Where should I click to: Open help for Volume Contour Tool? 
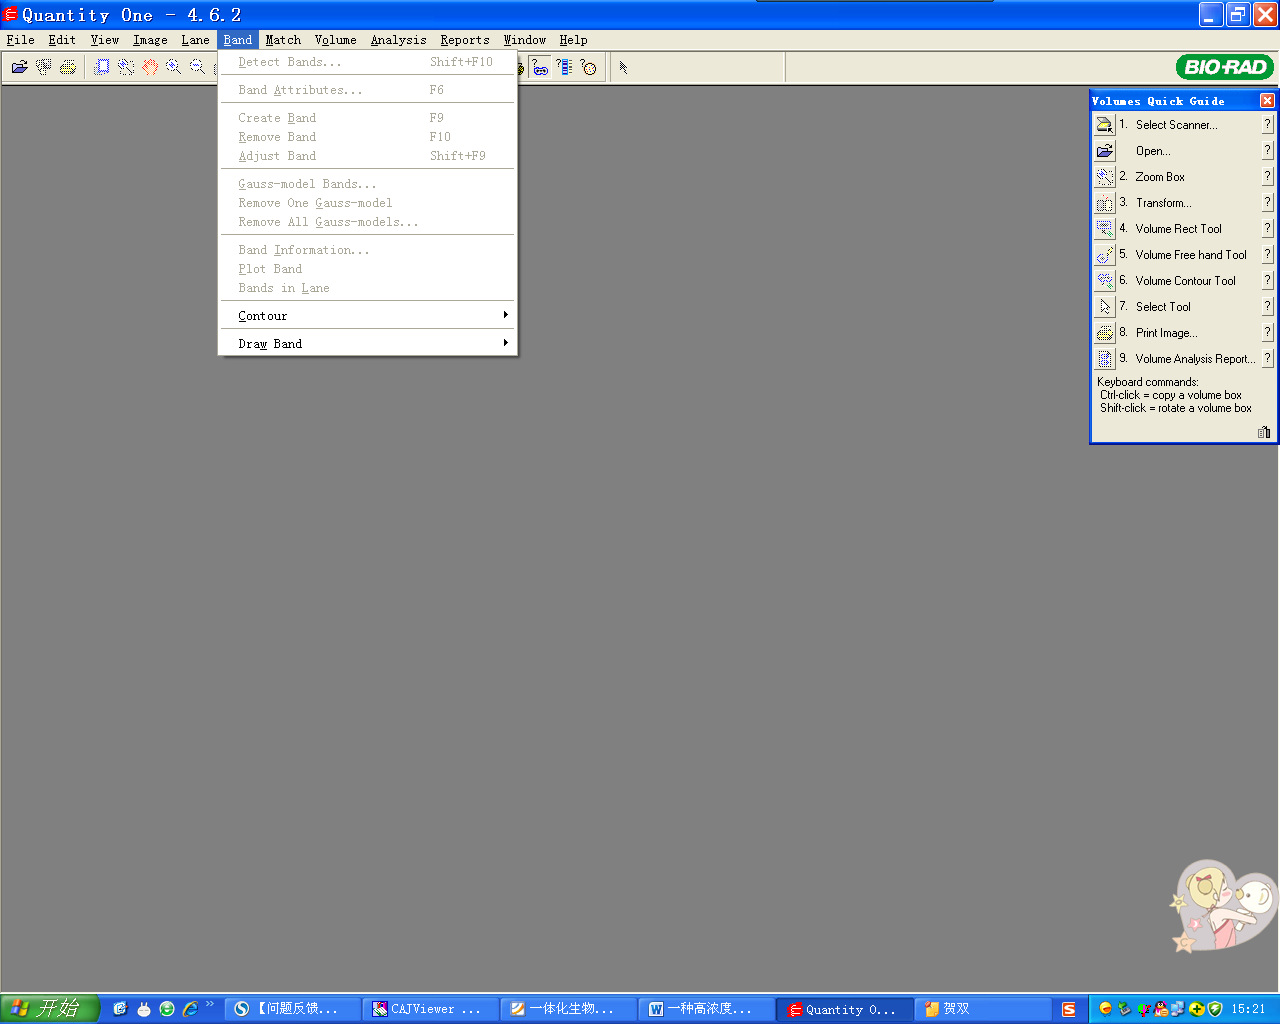[x=1267, y=281]
